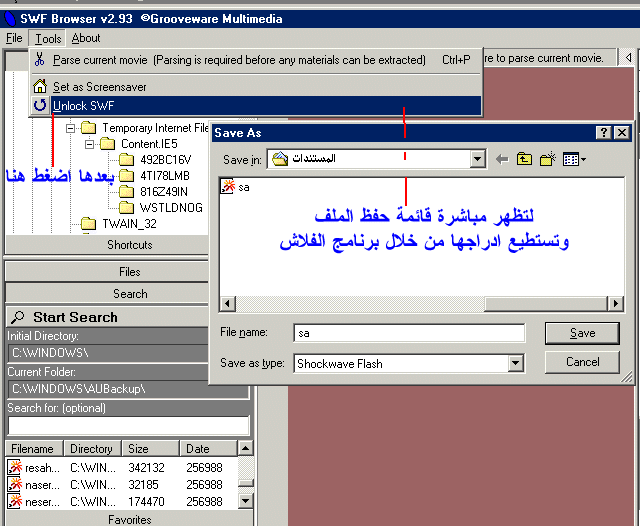The image size is (640, 526).
Task: Open the Tools menu
Action: point(48,38)
